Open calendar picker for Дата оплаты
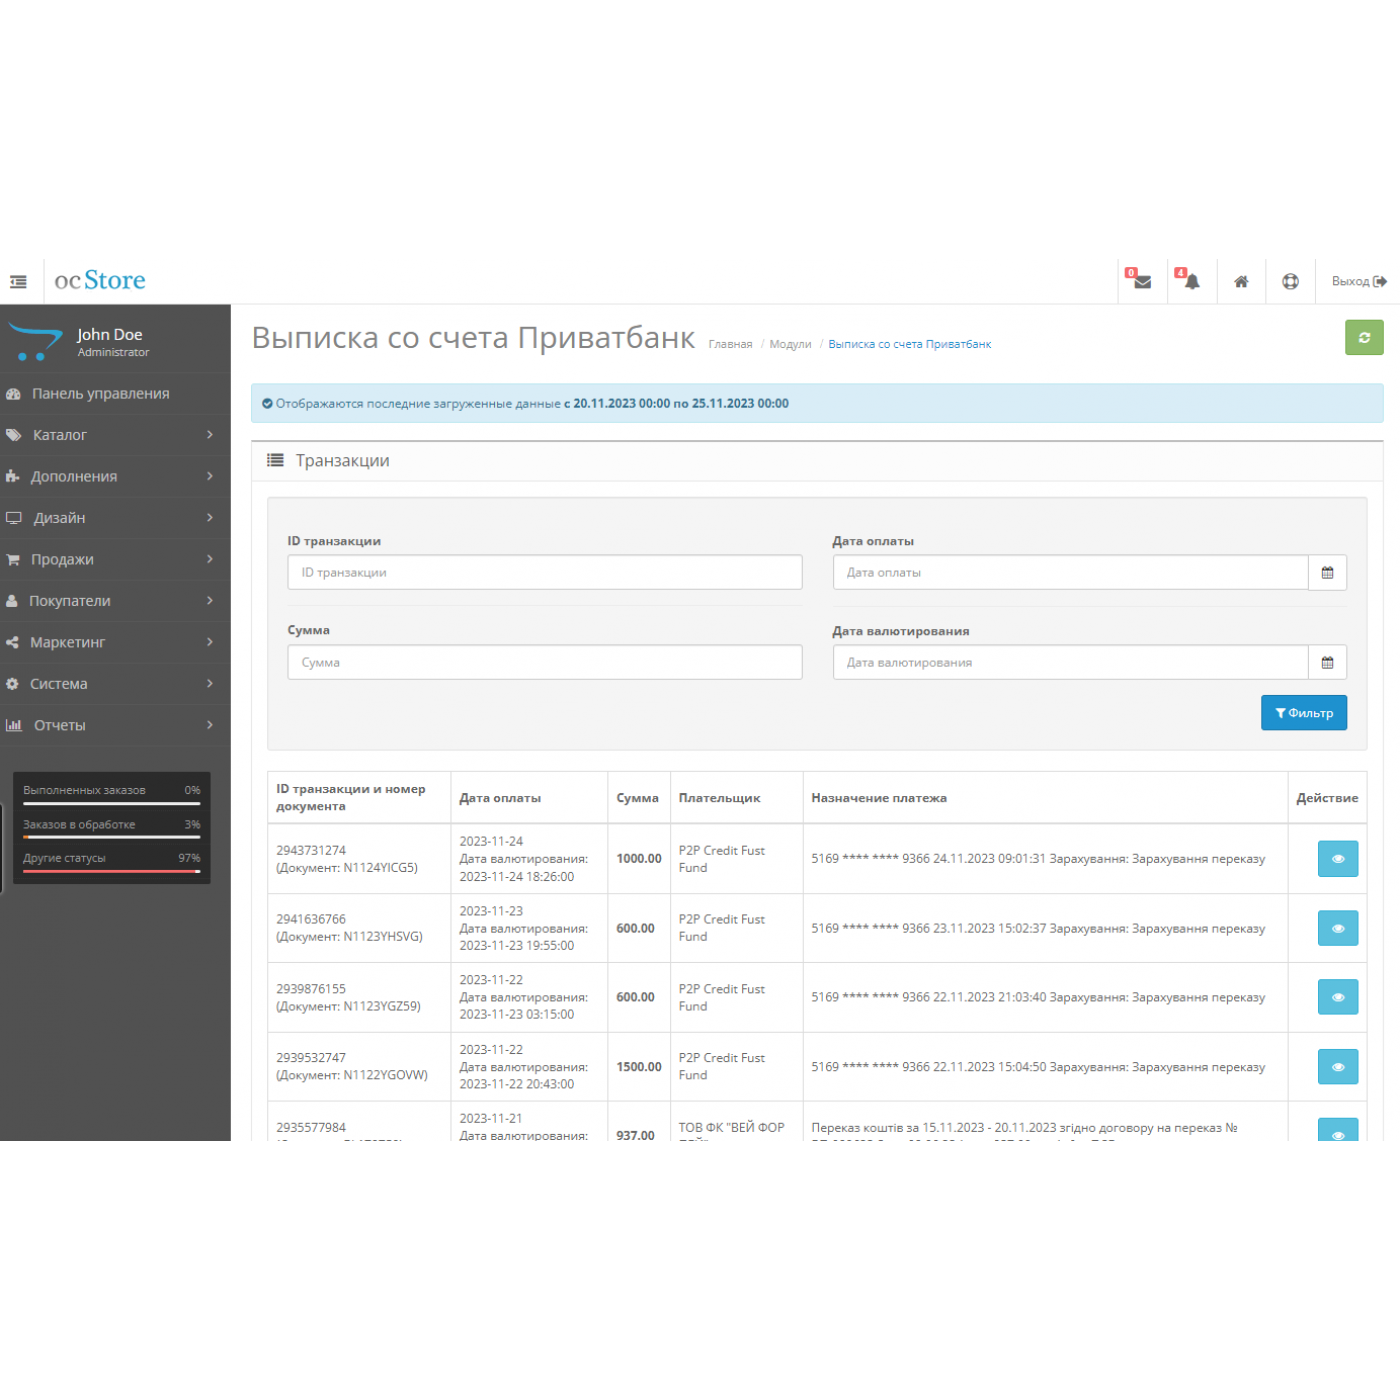 1327,573
